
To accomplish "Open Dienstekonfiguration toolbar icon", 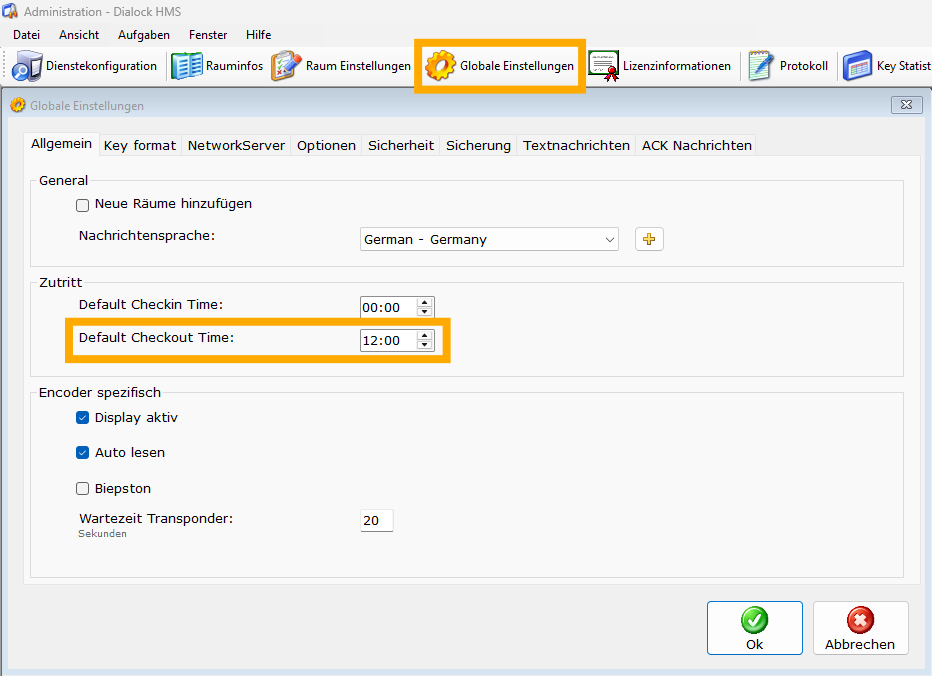I will [27, 66].
